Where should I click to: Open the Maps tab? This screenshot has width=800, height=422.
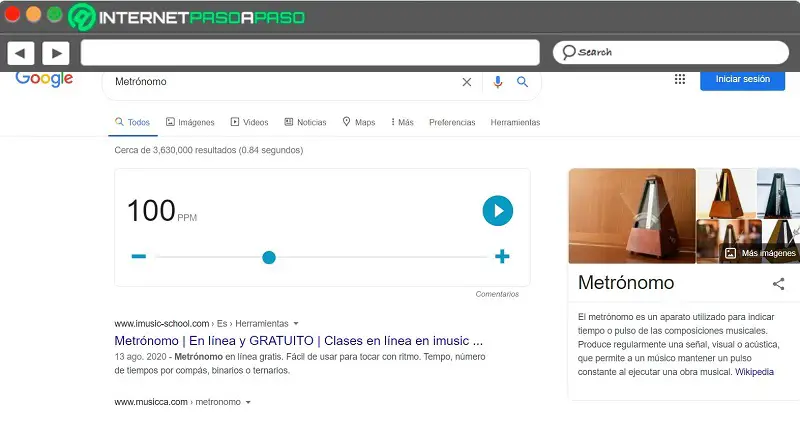(359, 122)
